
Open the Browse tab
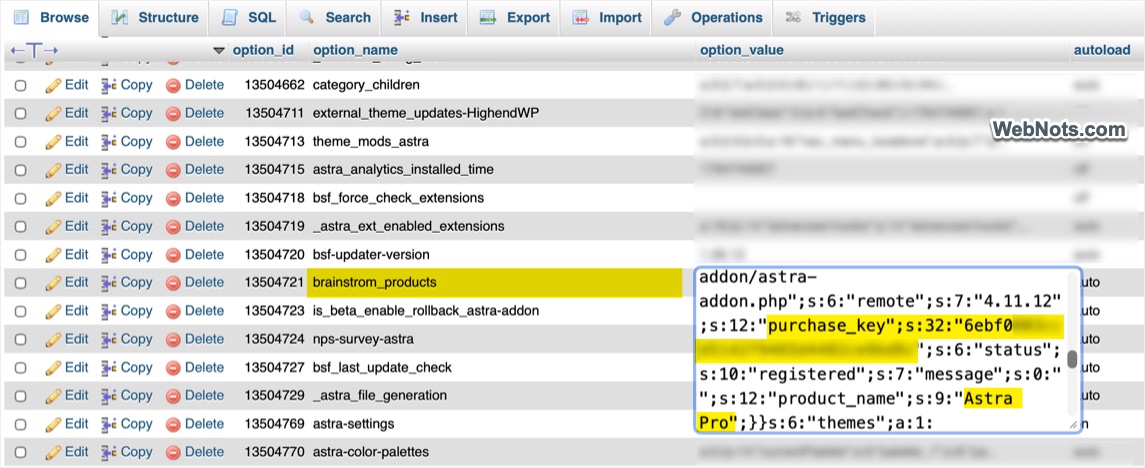click(x=50, y=18)
